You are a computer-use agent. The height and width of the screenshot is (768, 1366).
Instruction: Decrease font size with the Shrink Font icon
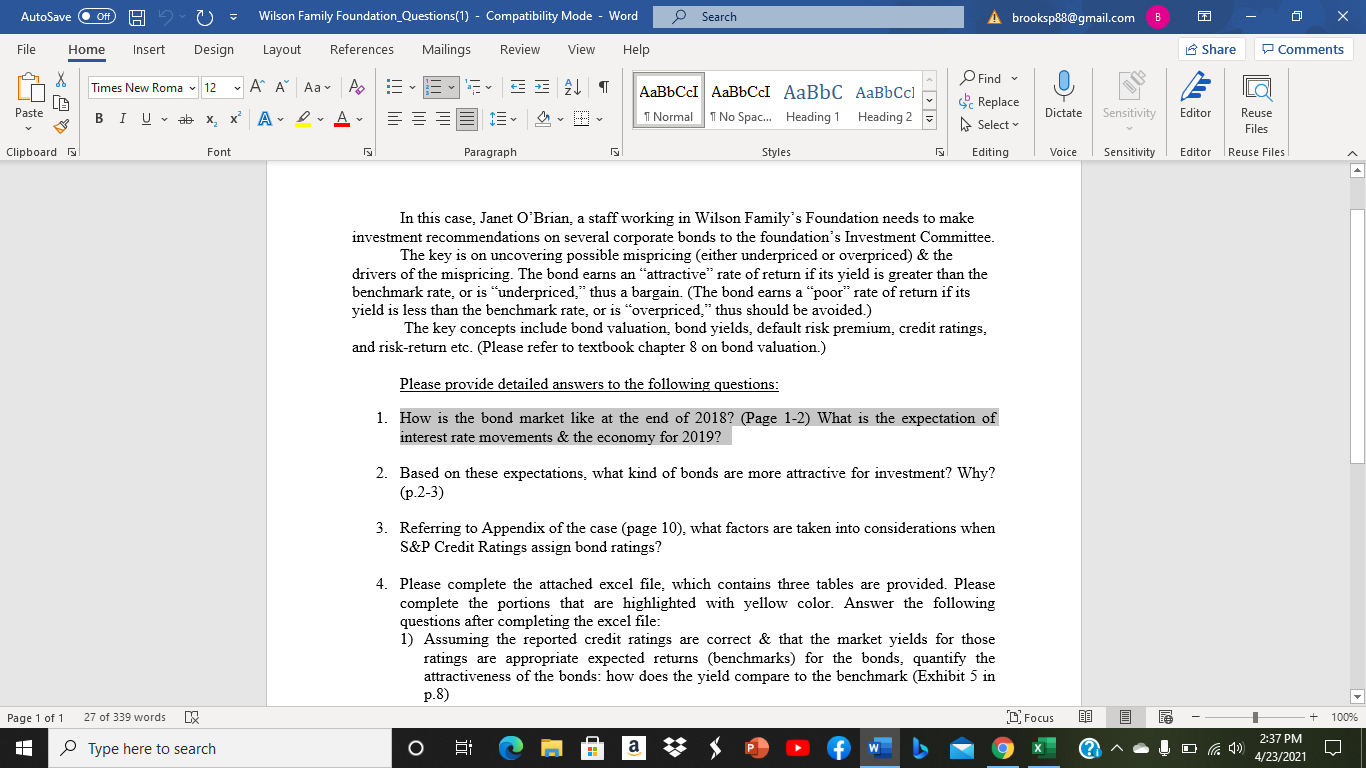280,88
